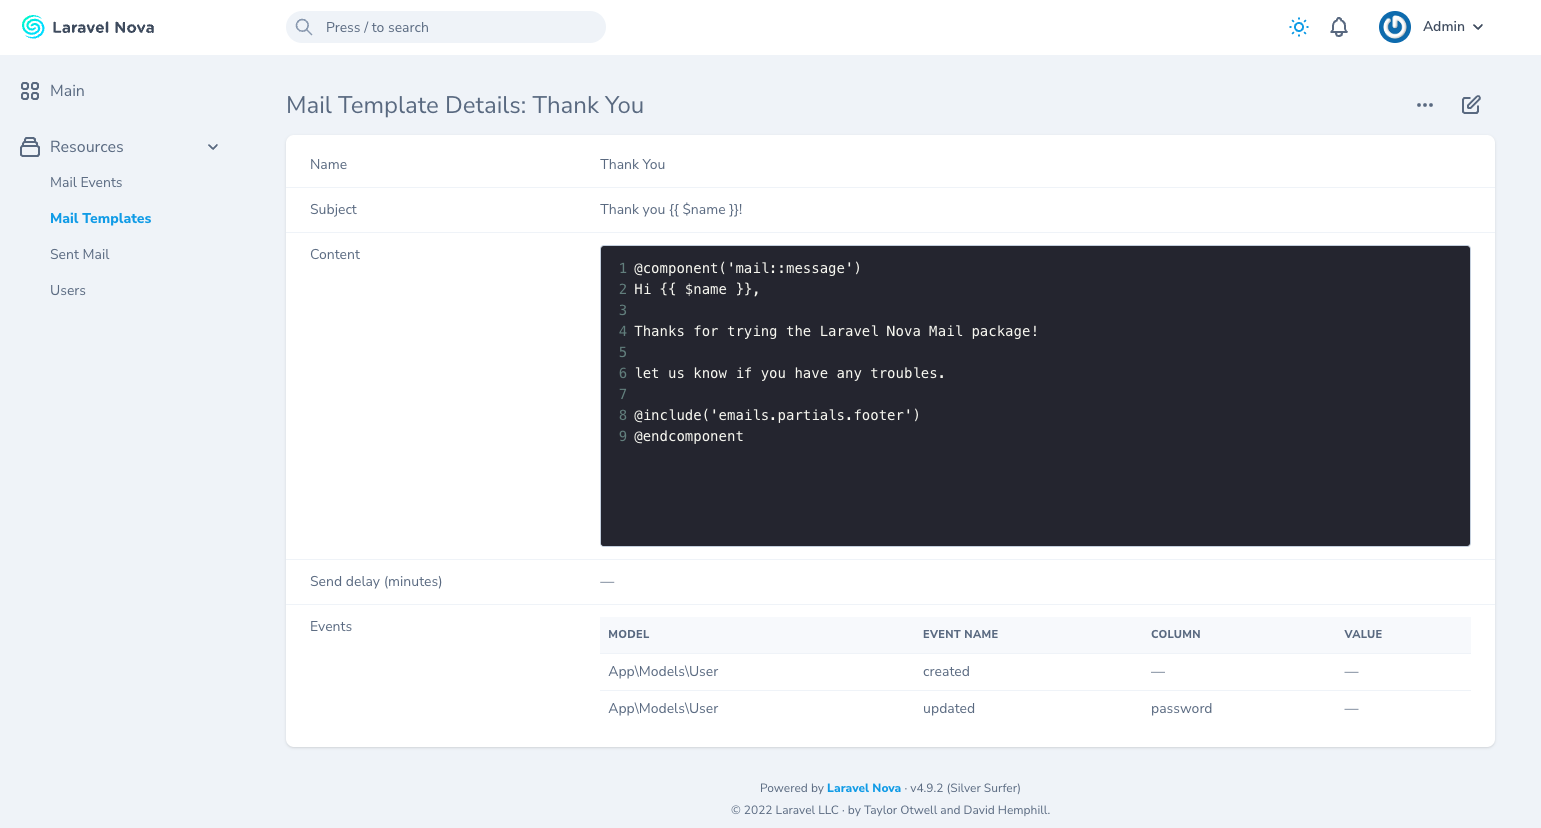Click the updated event name cell
The height and width of the screenshot is (828, 1541).
click(x=949, y=708)
